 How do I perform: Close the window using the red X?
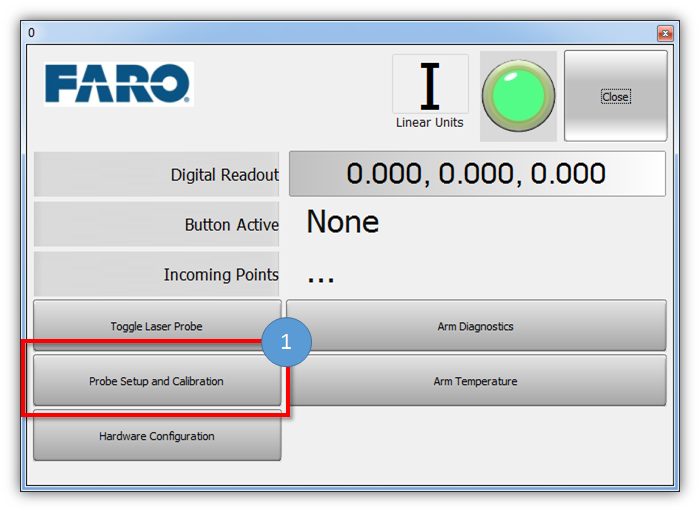[665, 33]
